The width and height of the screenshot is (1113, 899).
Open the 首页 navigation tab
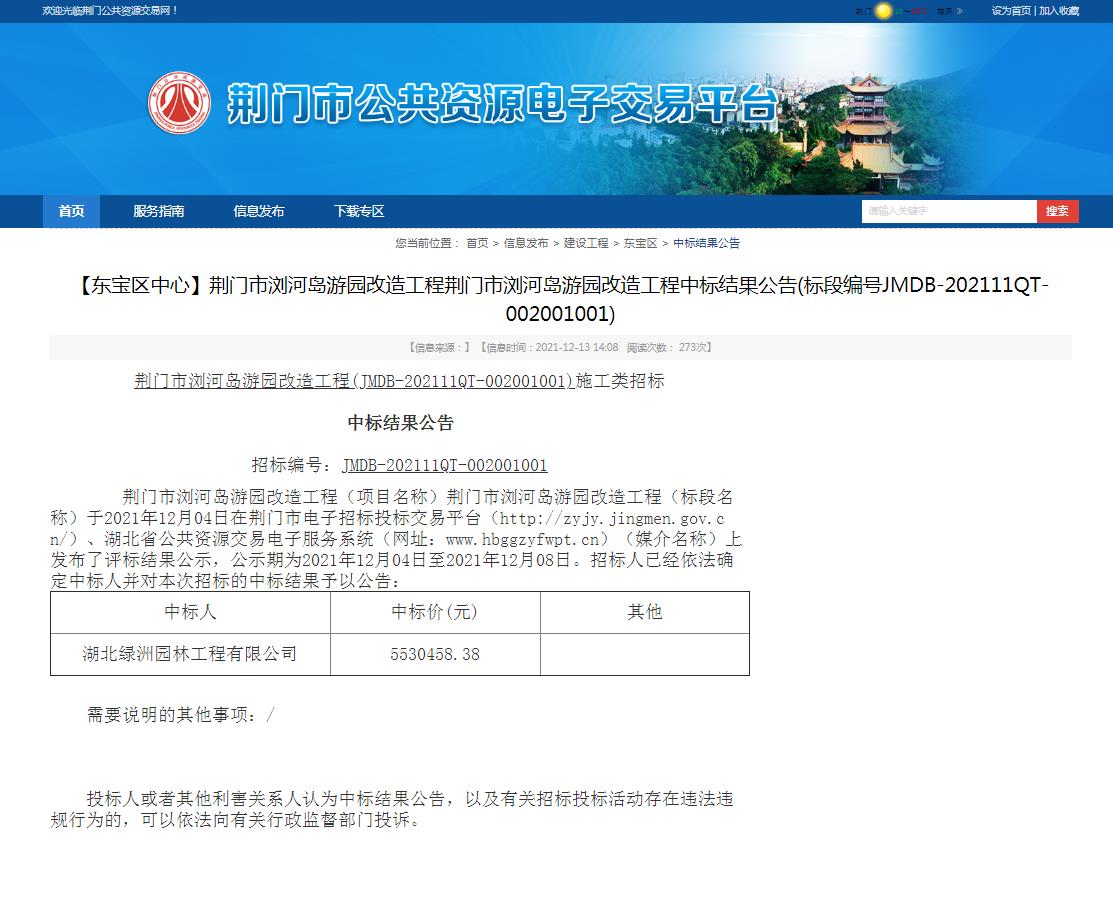[x=72, y=211]
